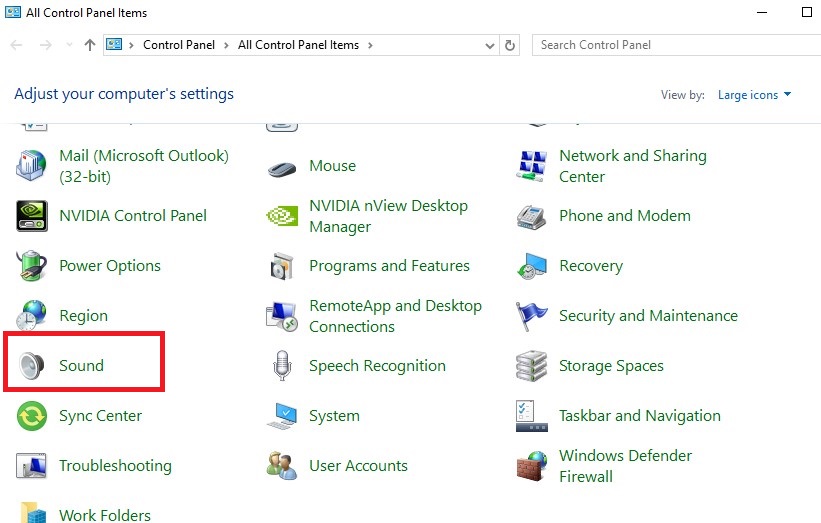Click the window title bar Control Panel icon
821x523 pixels.
13,12
